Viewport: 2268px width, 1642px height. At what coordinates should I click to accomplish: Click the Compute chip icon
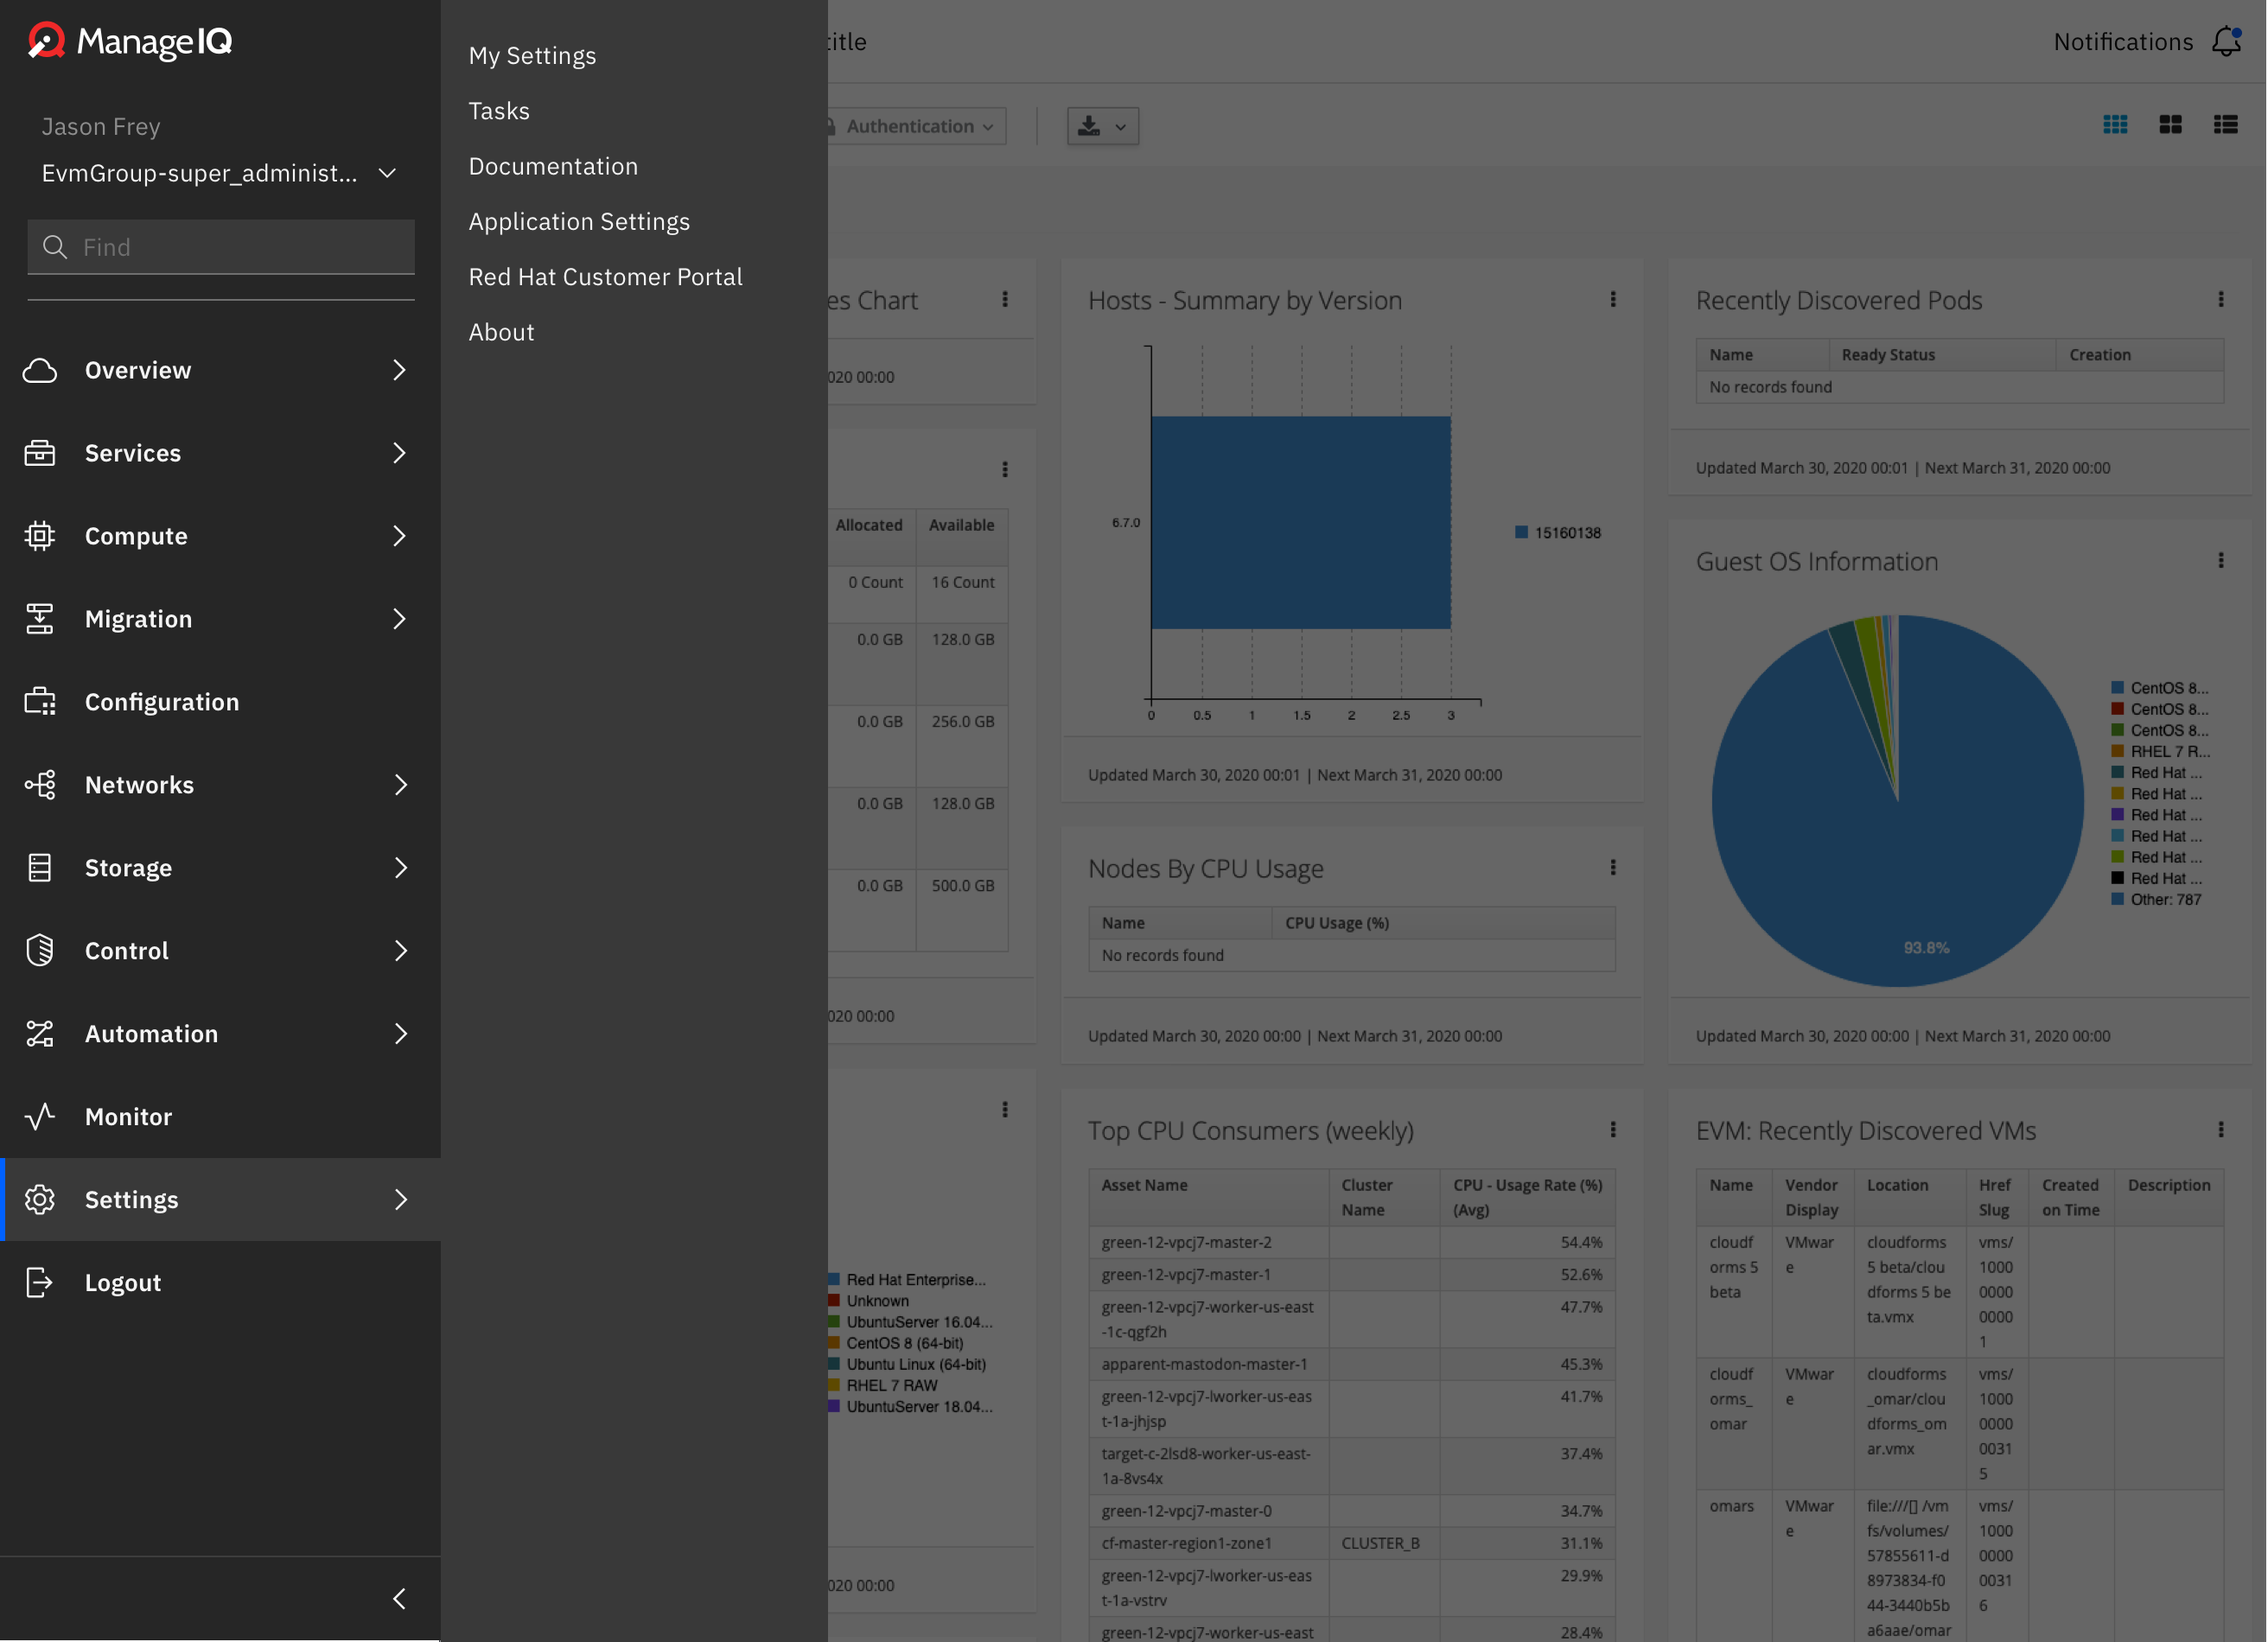tap(40, 536)
